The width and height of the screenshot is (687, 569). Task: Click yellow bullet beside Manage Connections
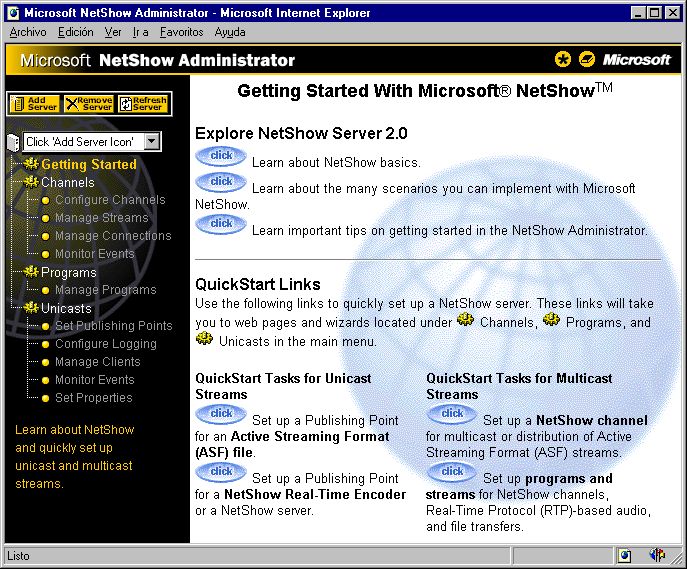[x=46, y=237]
